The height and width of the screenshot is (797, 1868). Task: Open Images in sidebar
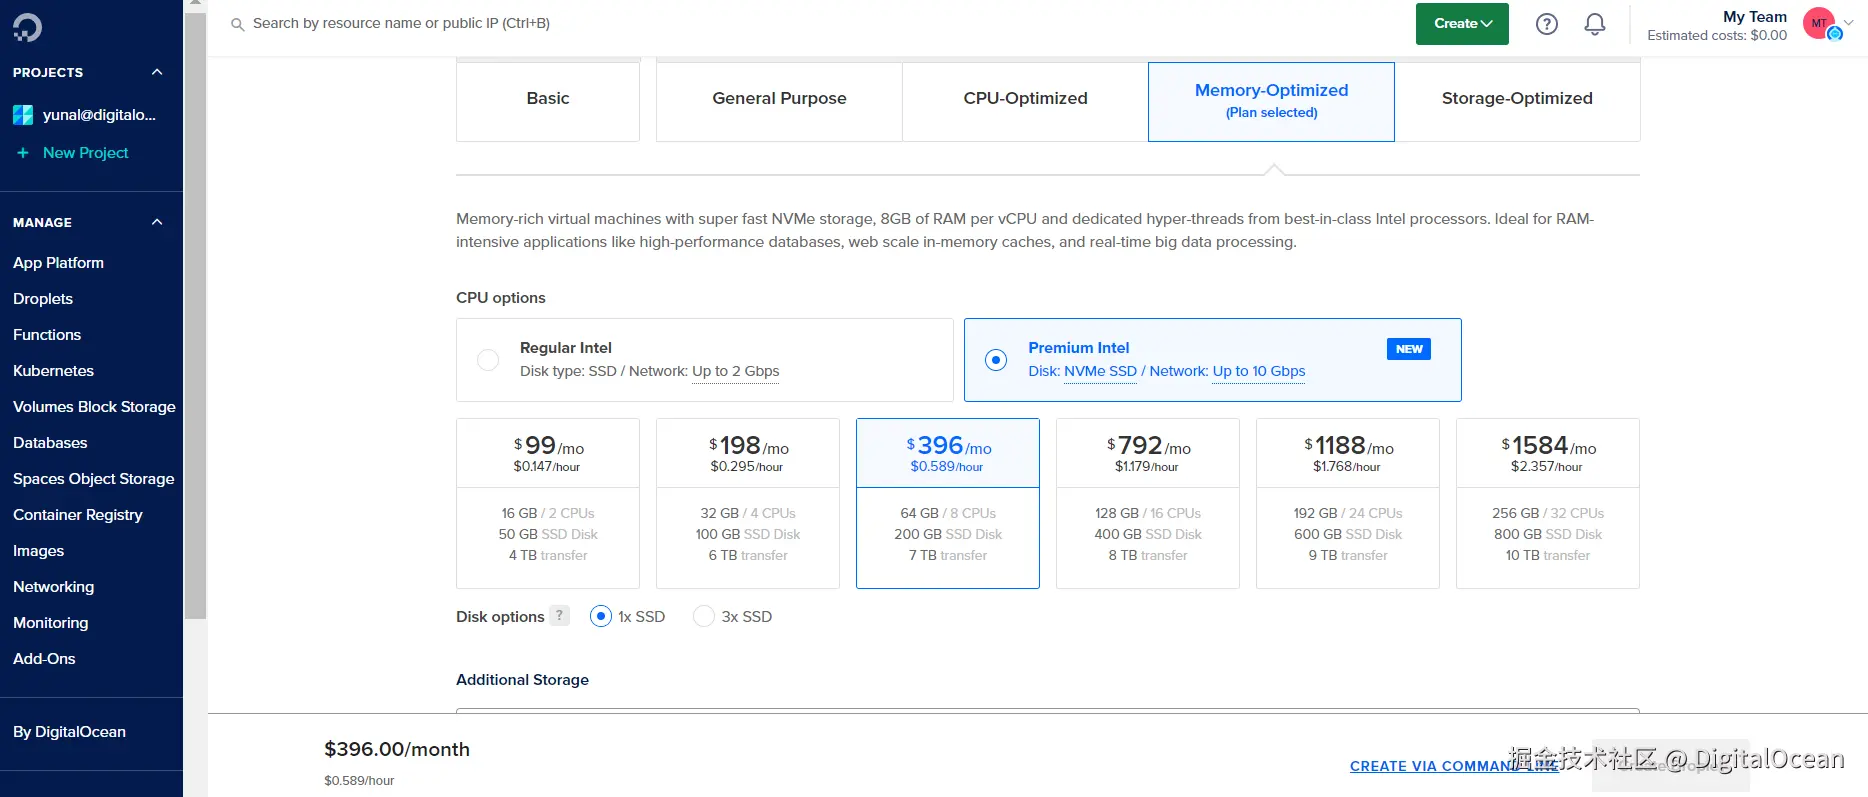click(x=38, y=551)
